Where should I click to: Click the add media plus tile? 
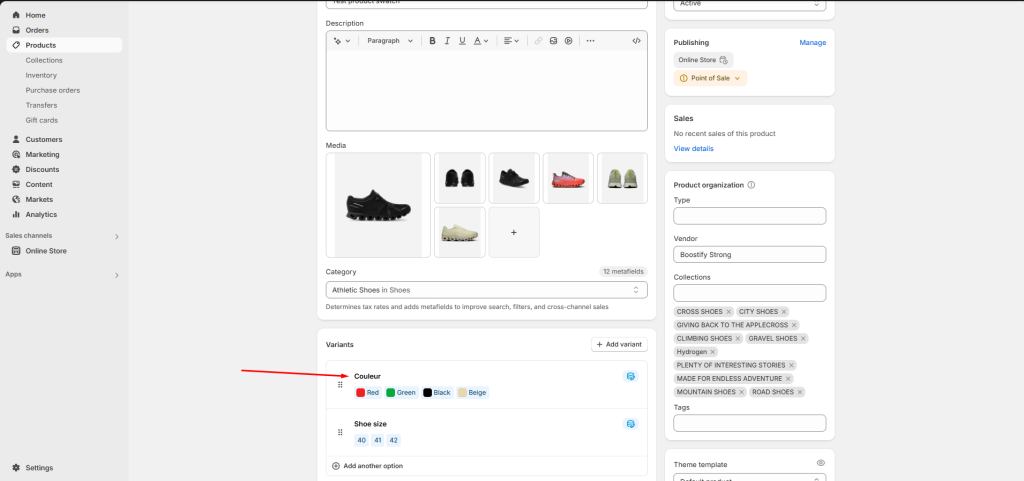click(514, 232)
